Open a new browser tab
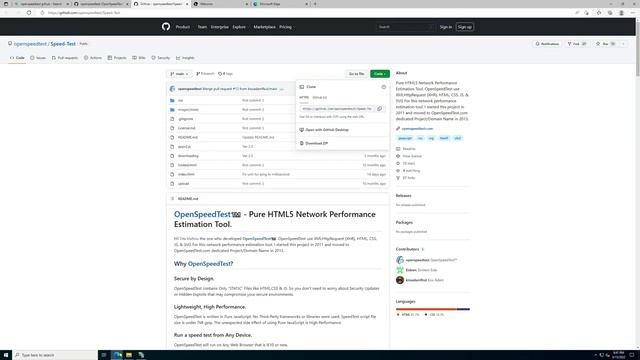Image resolution: width=640 pixels, height=360 pixels. pyautogui.click(x=315, y=4)
